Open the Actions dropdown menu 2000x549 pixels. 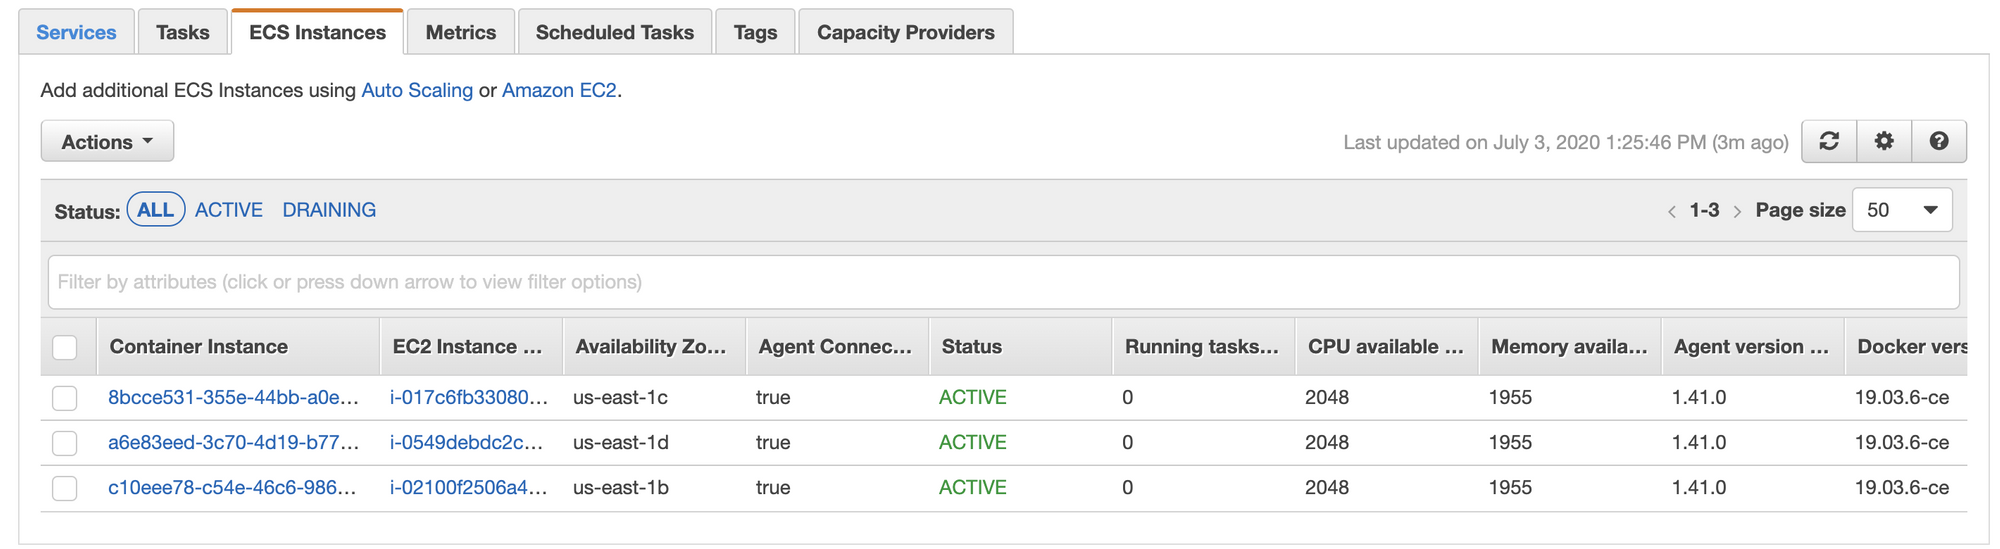click(107, 142)
